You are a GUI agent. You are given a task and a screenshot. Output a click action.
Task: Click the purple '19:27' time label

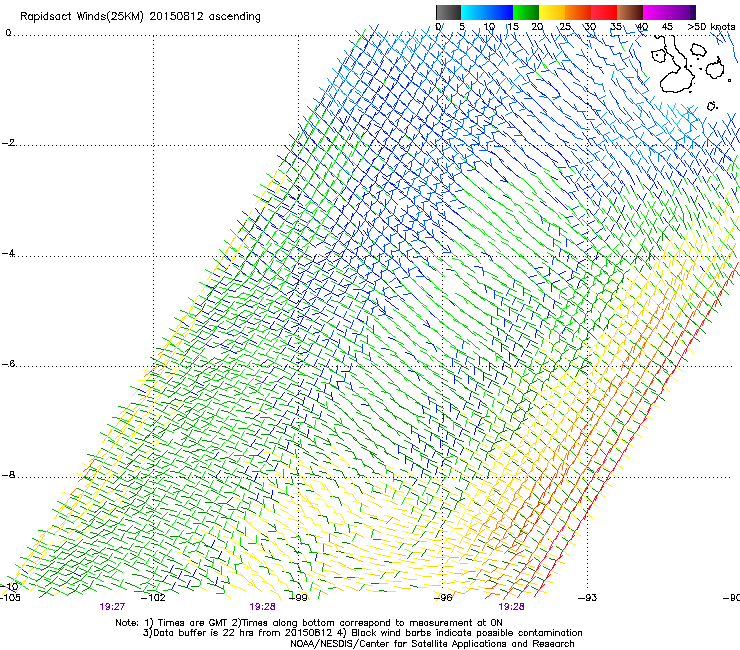(x=112, y=607)
